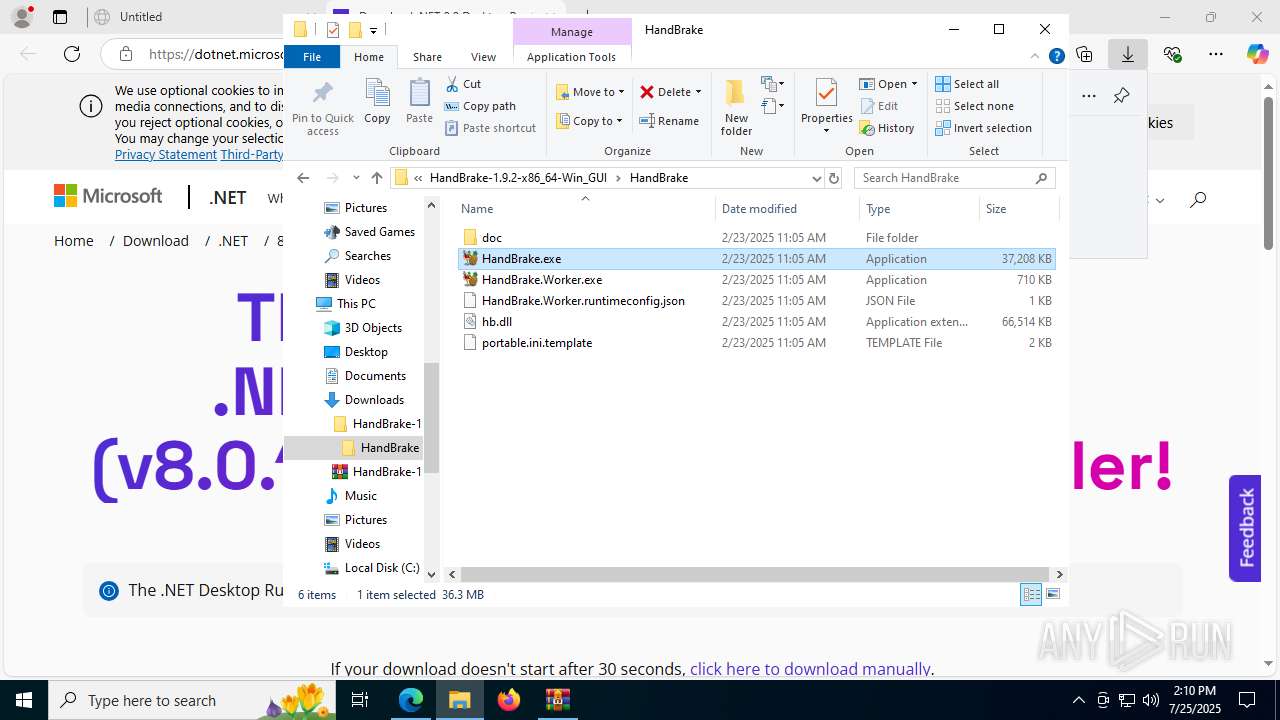Open WinRAR from the taskbar
Screen dimensions: 1280x720
coord(557,700)
